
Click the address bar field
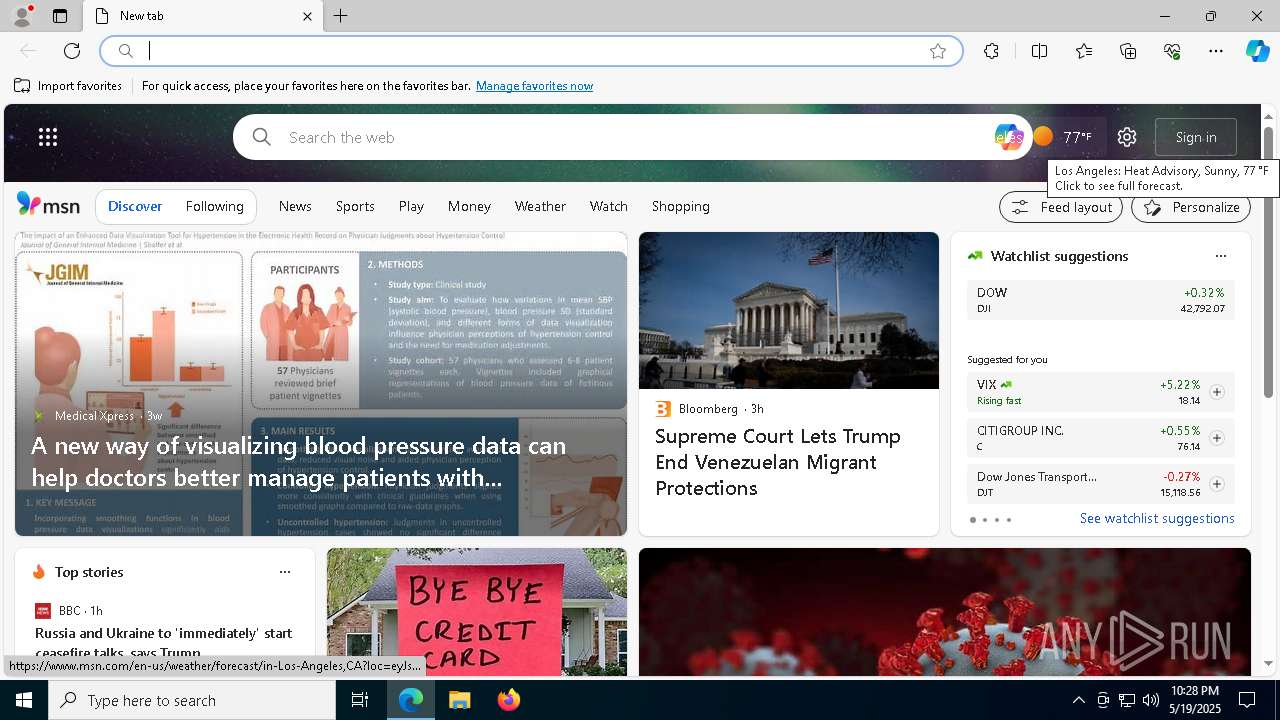click(x=531, y=51)
